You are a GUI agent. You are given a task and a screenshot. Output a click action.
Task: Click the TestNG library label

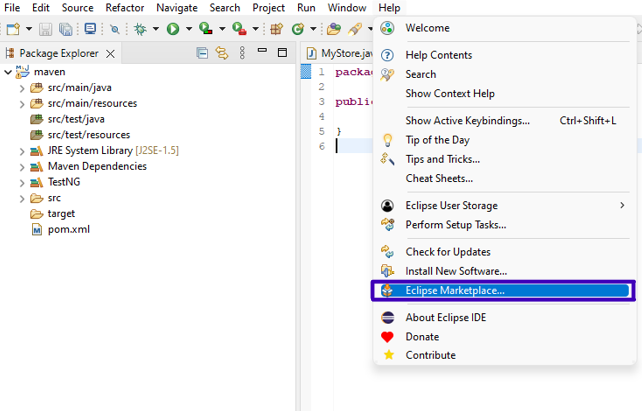click(x=64, y=182)
